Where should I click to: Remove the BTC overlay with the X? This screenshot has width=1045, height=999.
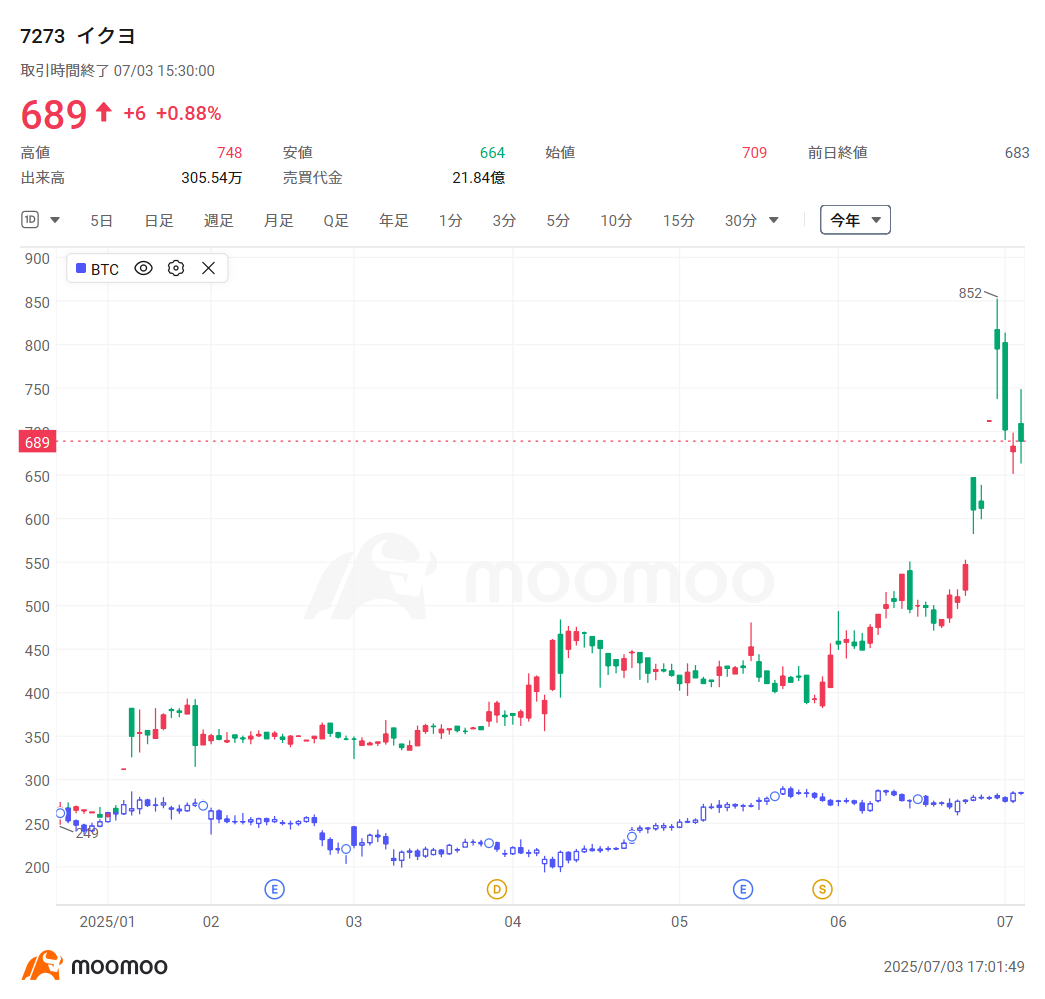[x=208, y=268]
